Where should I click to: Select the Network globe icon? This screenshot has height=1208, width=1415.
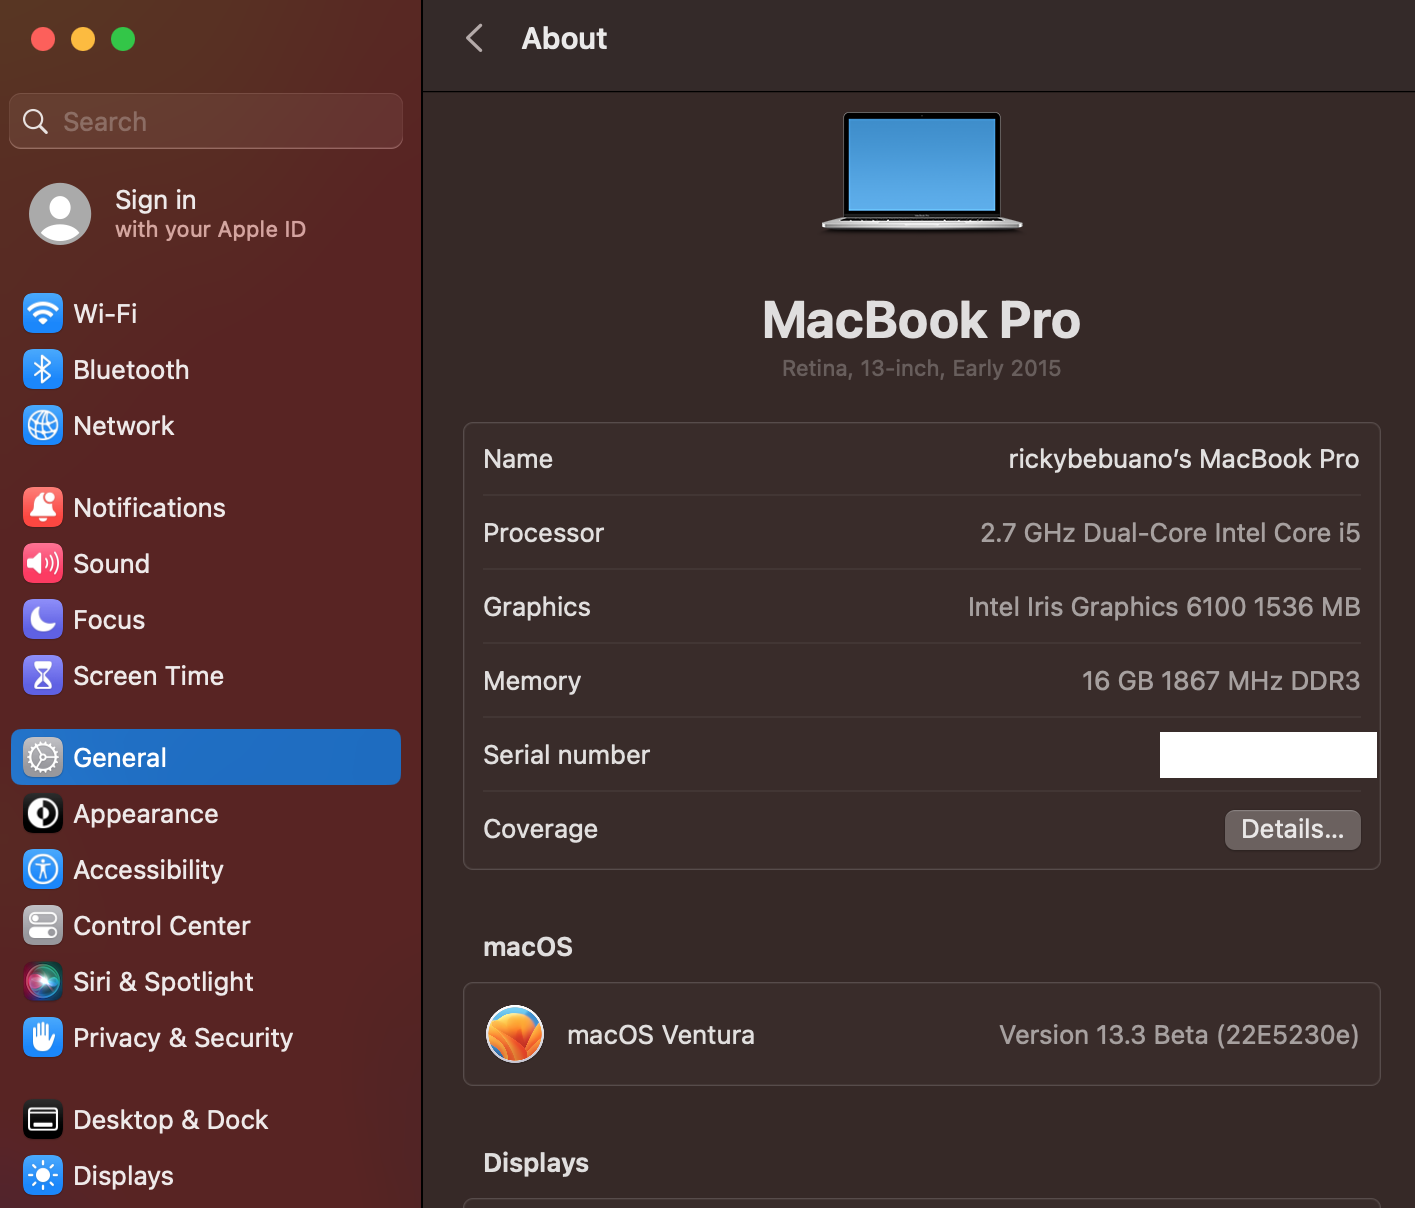pyautogui.click(x=42, y=425)
